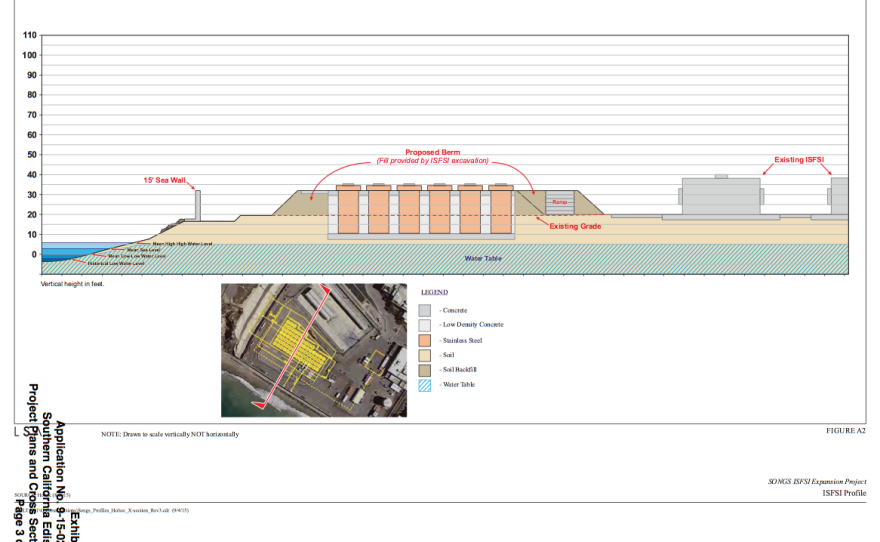880x542 pixels.
Task: Select the "Proposed Berm" annotation text
Action: click(x=433, y=153)
